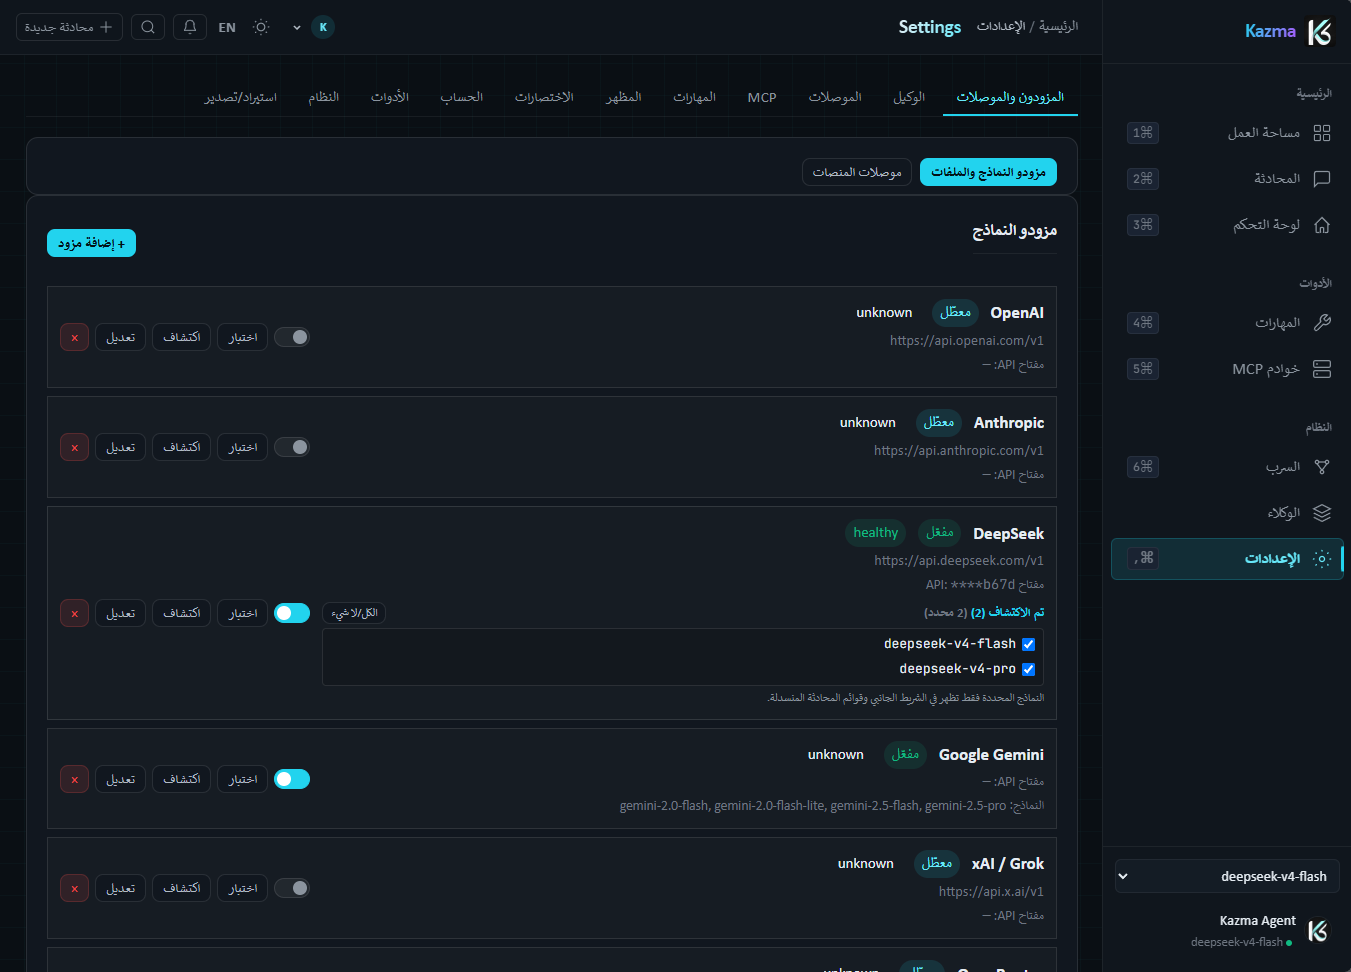Click the add provider button

pos(91,243)
